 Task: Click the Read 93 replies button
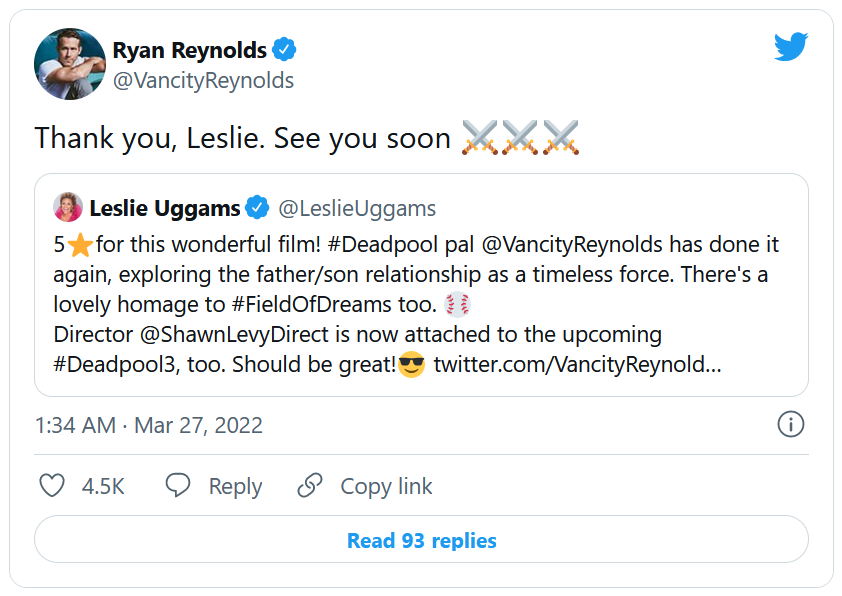coord(421,540)
